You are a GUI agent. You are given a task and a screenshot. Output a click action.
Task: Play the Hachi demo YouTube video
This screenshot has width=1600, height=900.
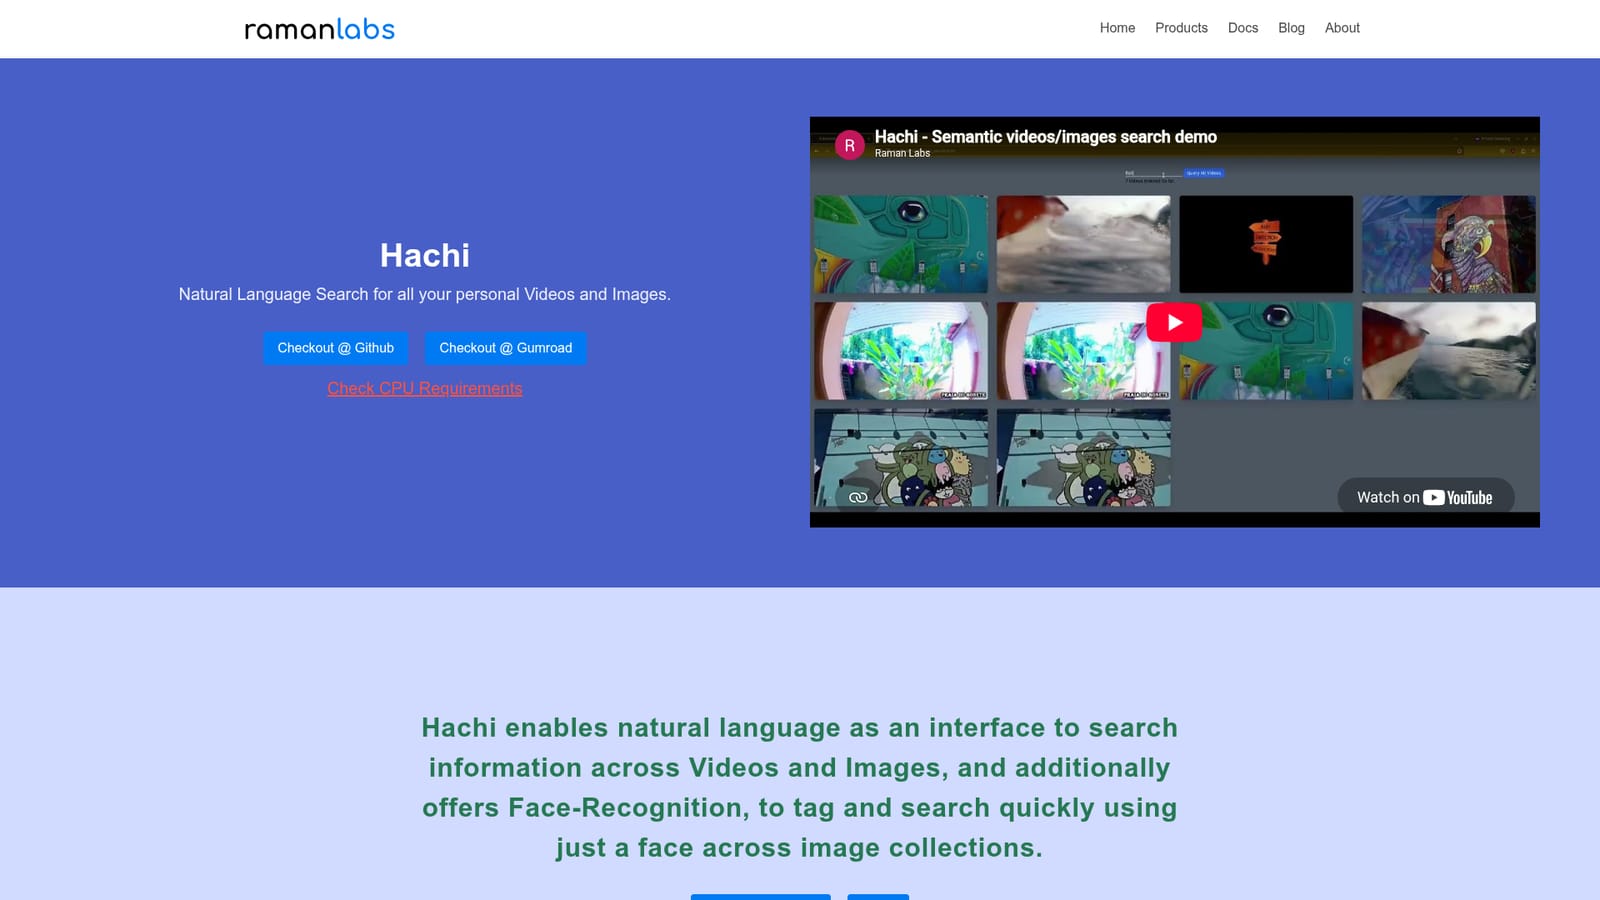coord(1174,322)
